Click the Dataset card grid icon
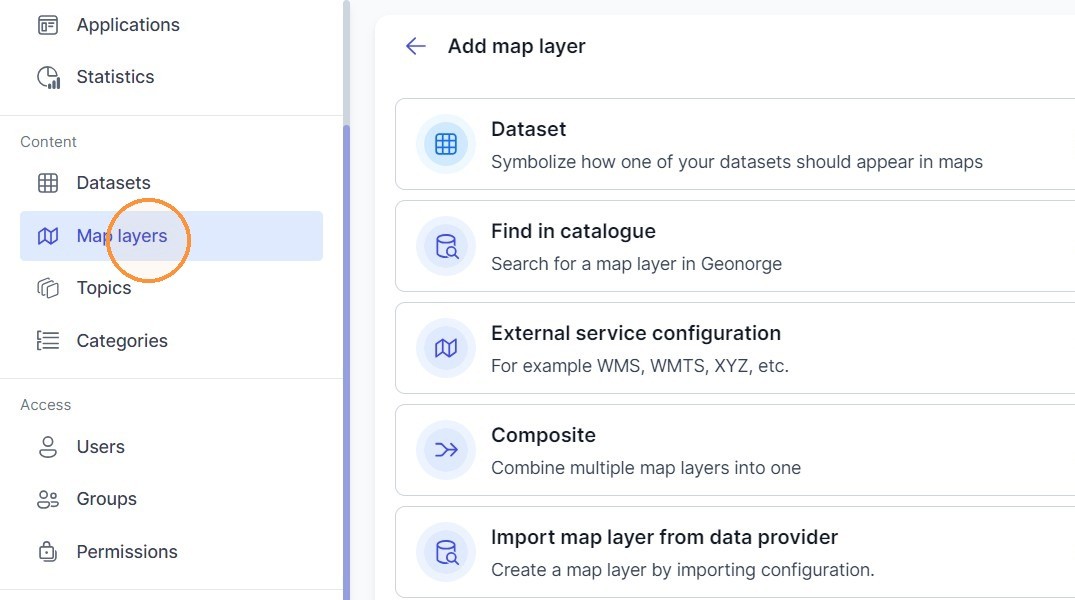 [446, 144]
